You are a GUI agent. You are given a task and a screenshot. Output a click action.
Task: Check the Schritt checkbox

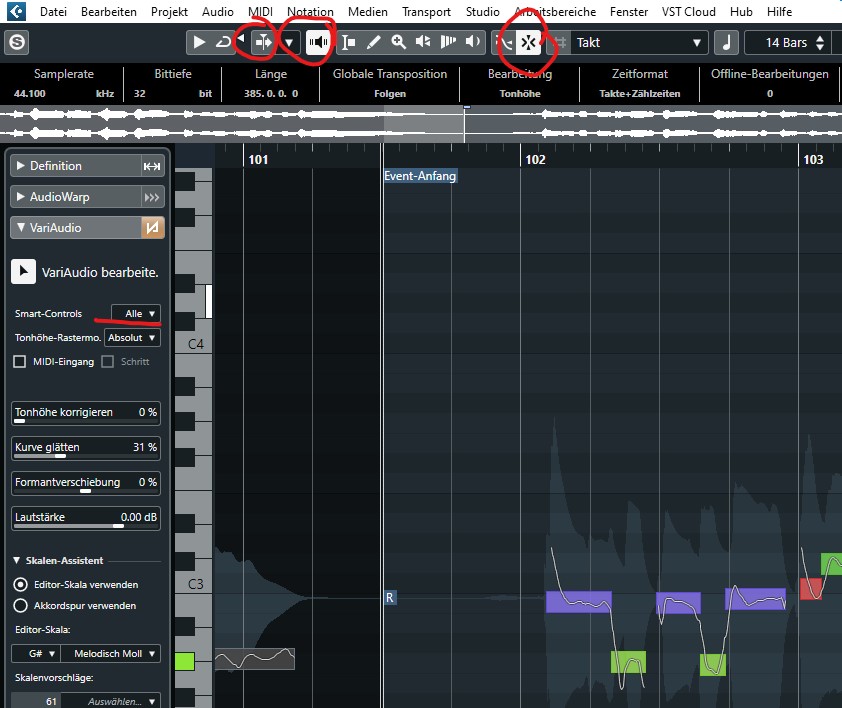point(107,362)
